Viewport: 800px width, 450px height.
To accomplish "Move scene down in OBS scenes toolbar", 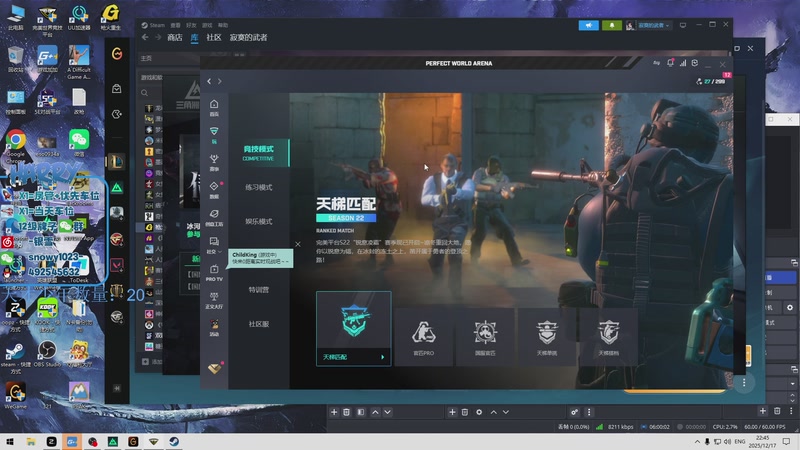I will point(387,412).
